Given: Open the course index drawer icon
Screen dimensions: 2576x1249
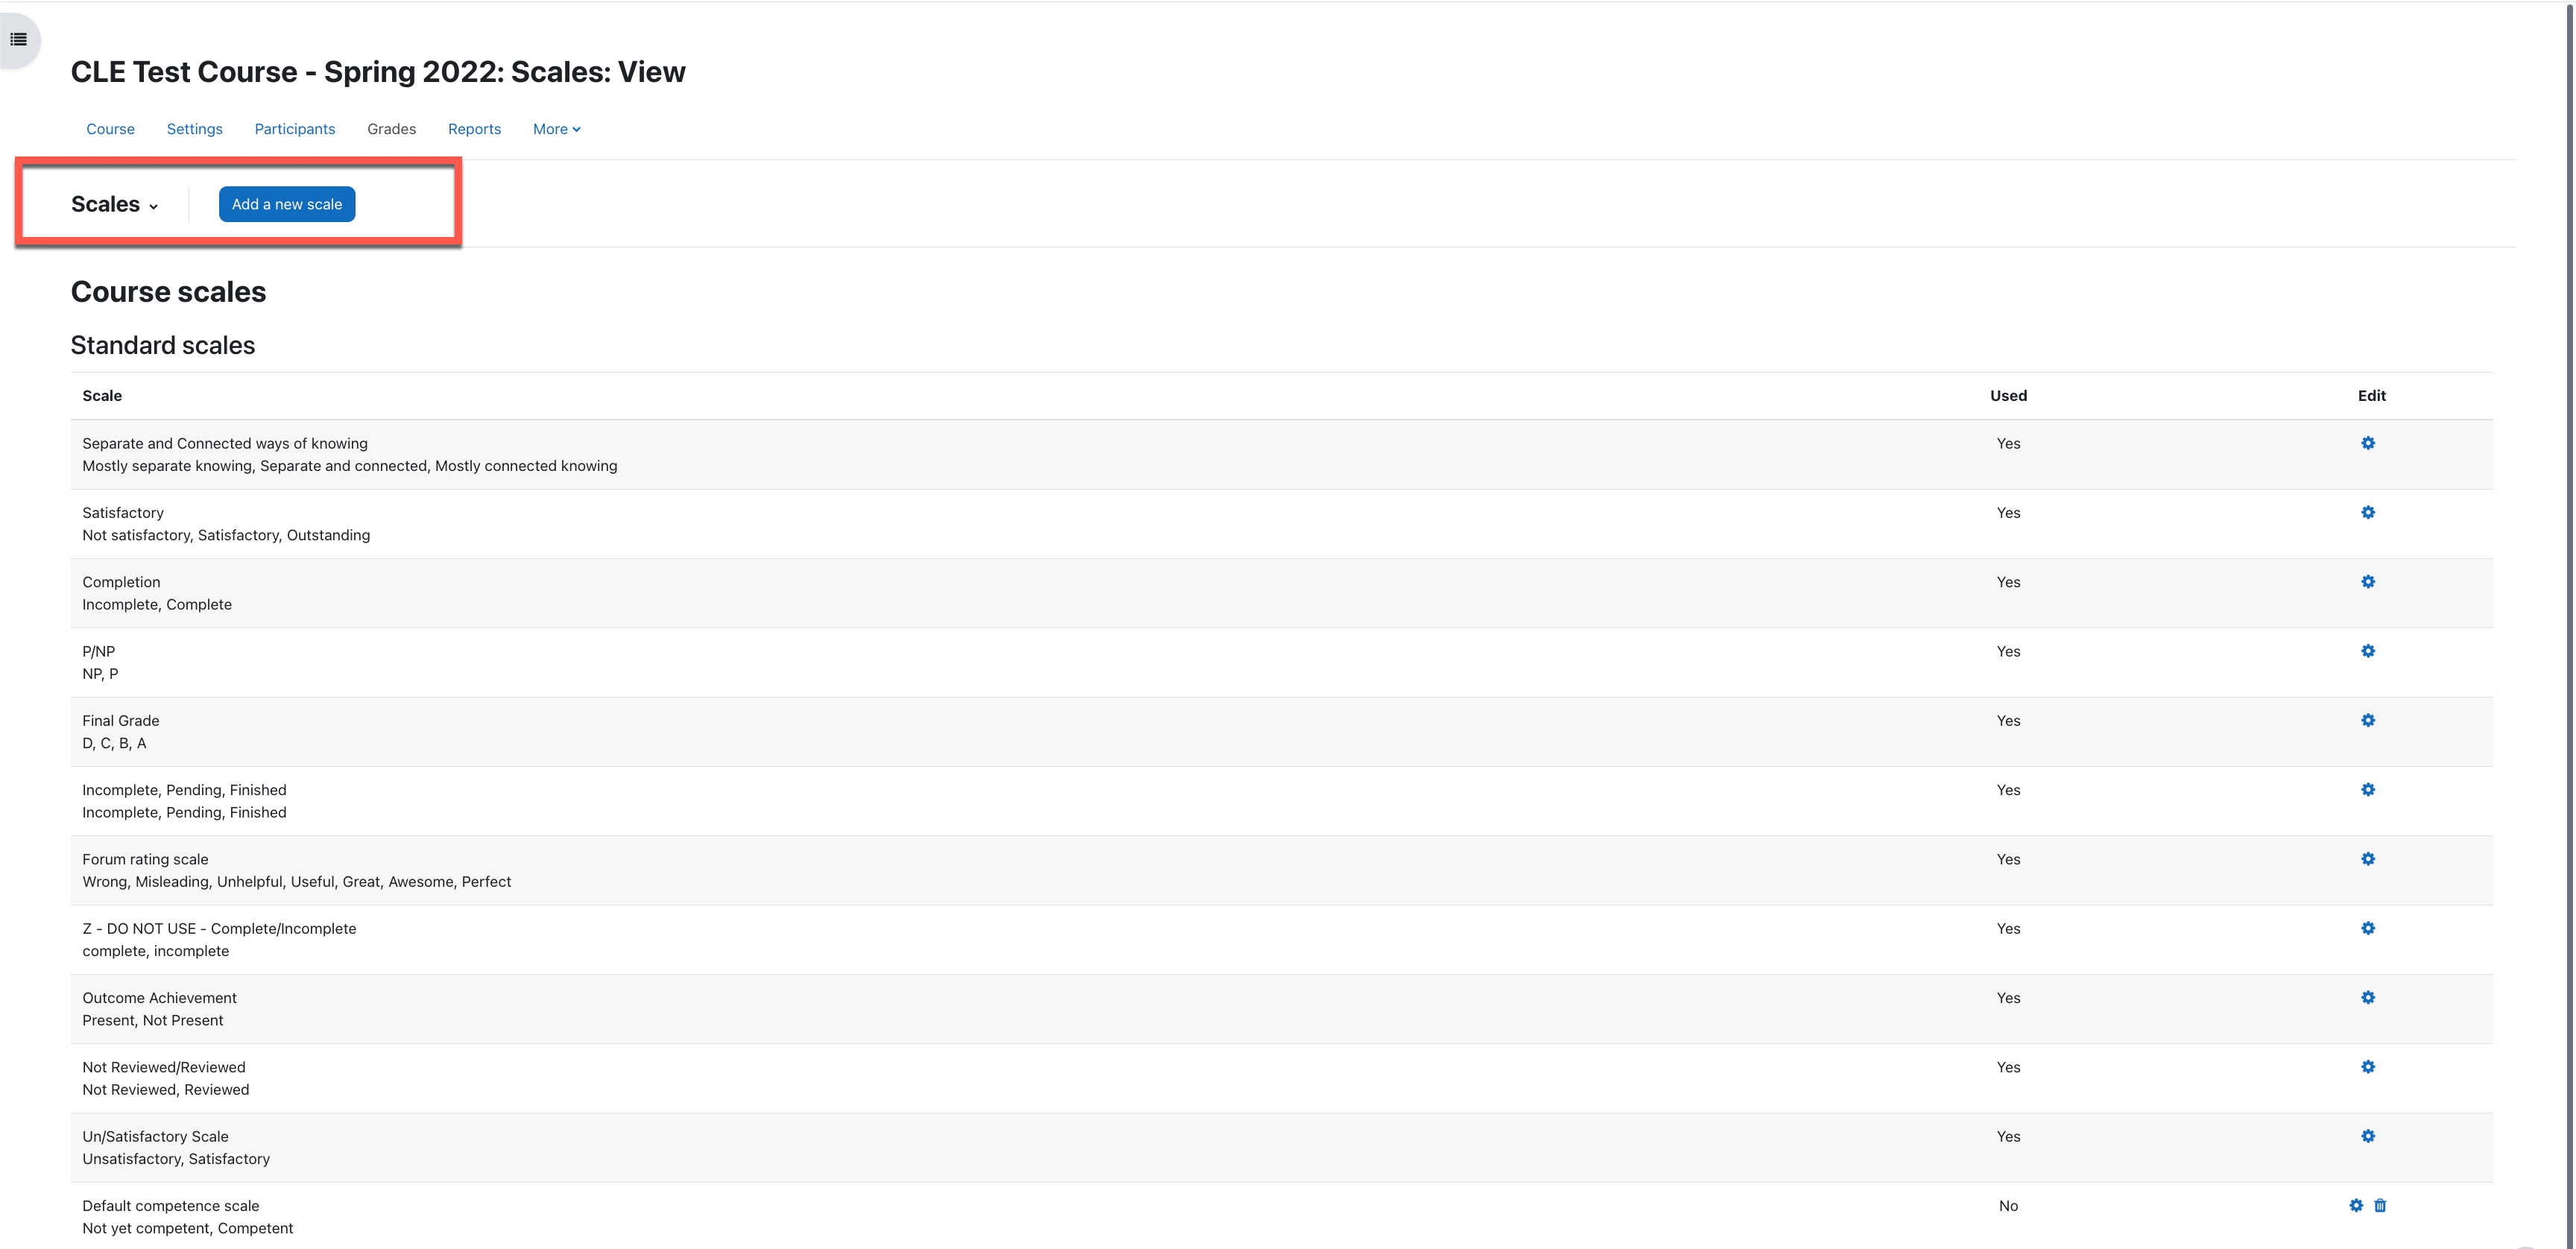Looking at the screenshot, I should (x=18, y=40).
